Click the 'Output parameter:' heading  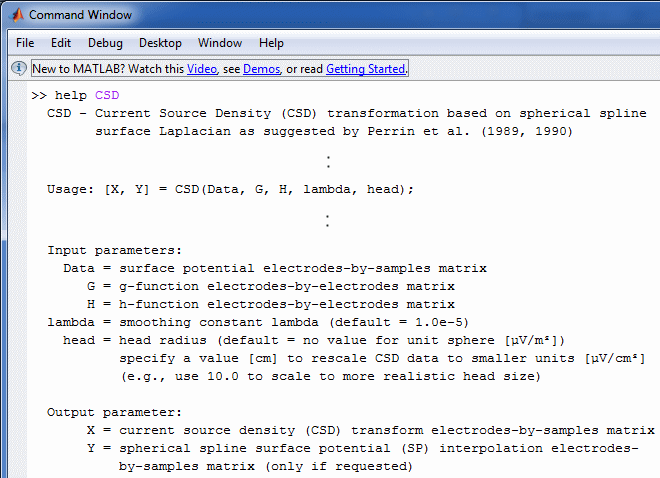(x=114, y=412)
